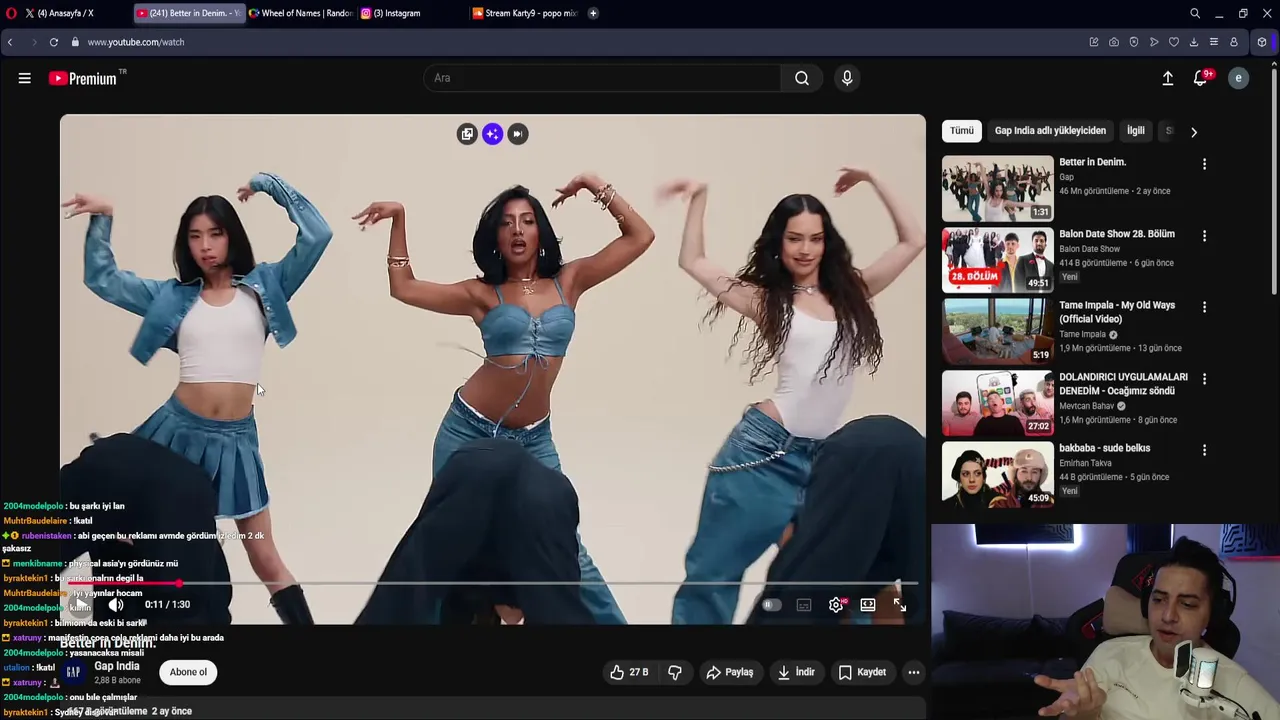Viewport: 1280px width, 720px height.
Task: Open options for Balon Date Show video
Action: (x=1204, y=236)
